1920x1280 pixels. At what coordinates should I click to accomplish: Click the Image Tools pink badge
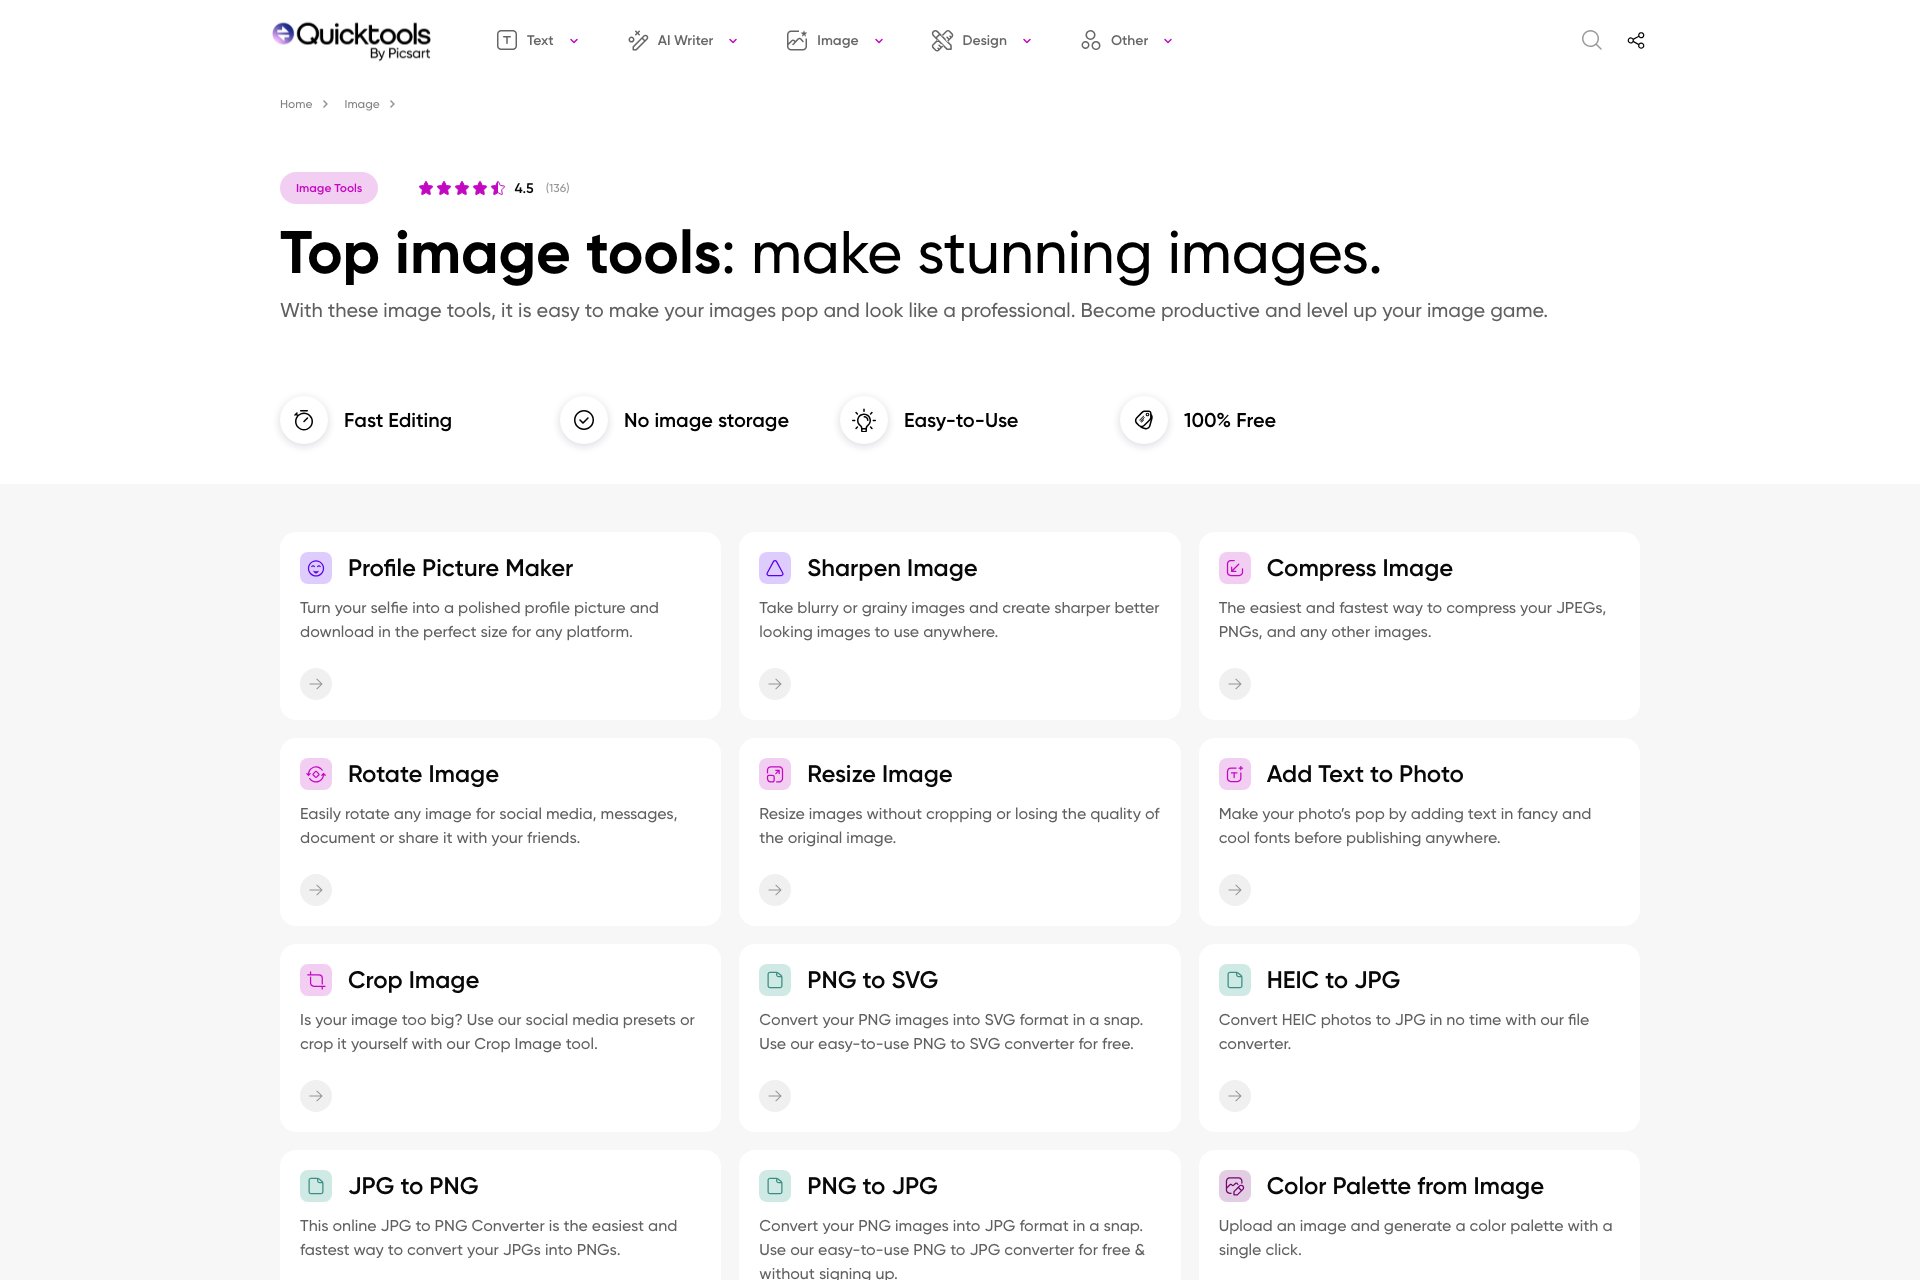[x=328, y=187]
